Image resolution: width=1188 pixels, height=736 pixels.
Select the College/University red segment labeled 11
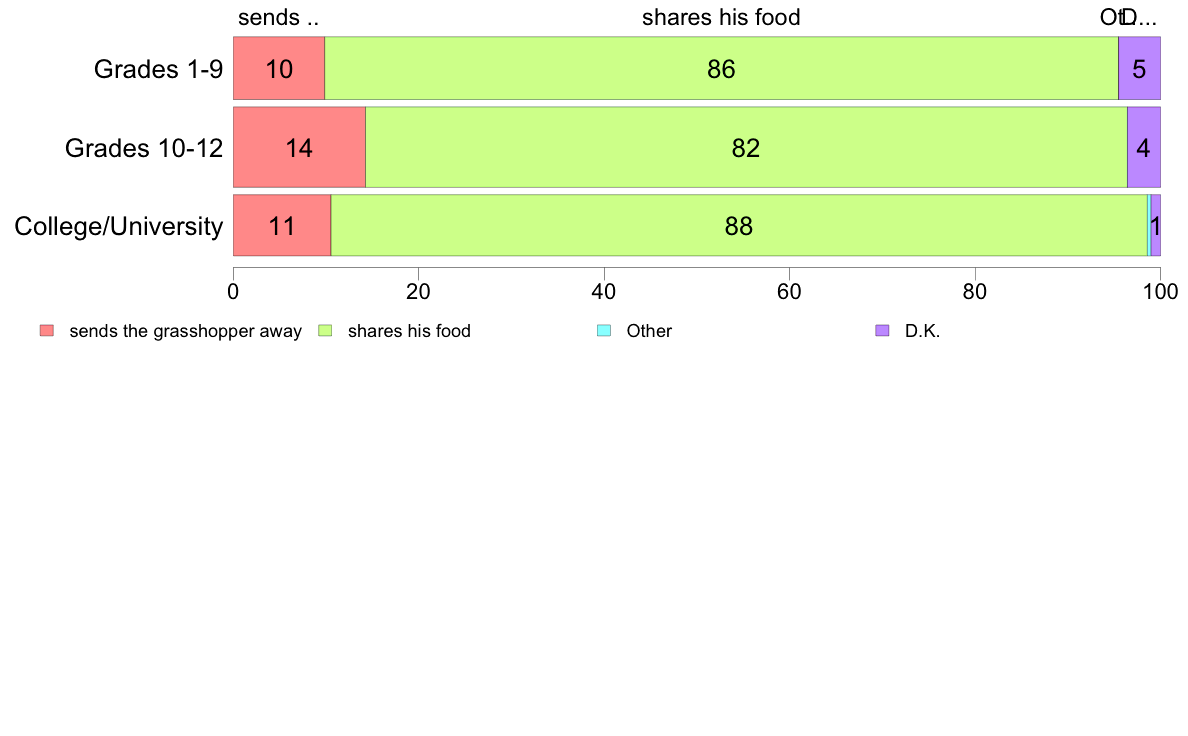[x=282, y=225]
